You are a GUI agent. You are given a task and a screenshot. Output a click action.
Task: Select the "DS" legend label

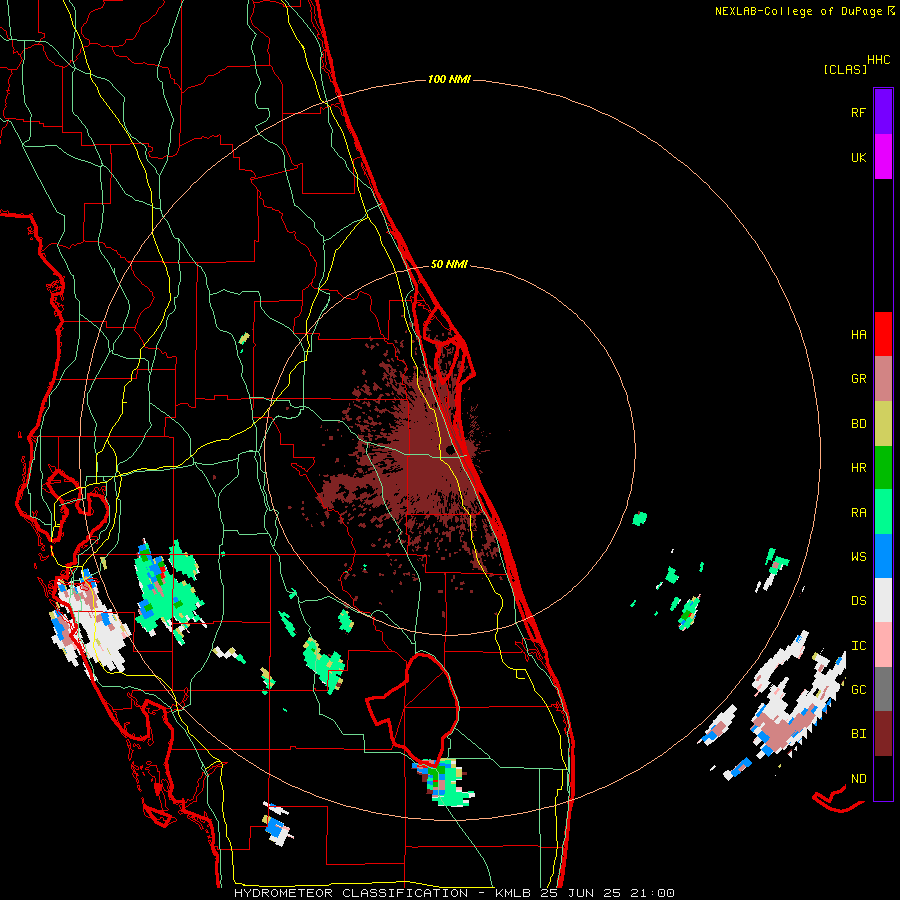[859, 601]
